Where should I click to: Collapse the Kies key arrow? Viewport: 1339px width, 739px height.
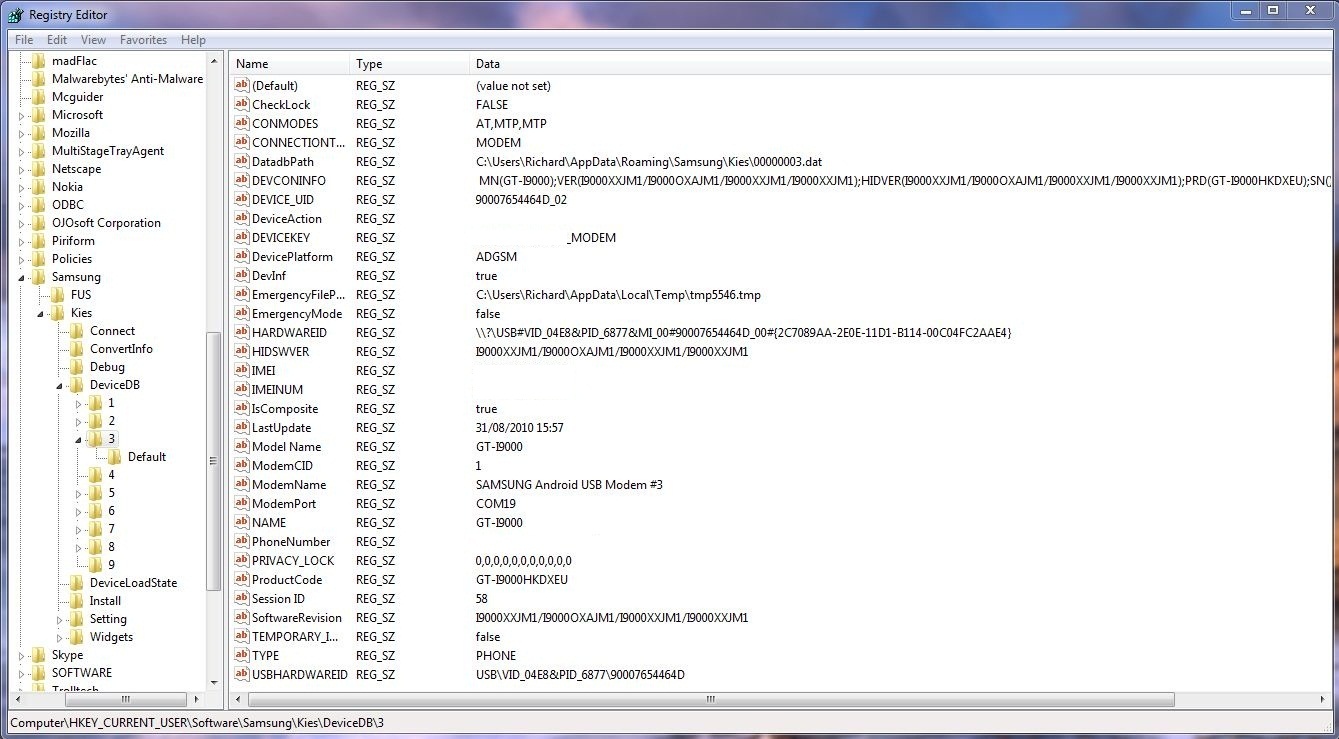click(x=41, y=313)
